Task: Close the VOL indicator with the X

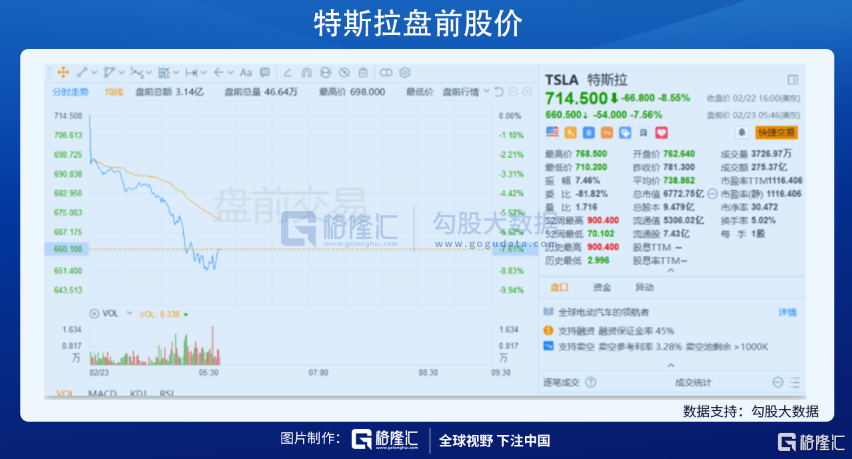Action: 94,313
